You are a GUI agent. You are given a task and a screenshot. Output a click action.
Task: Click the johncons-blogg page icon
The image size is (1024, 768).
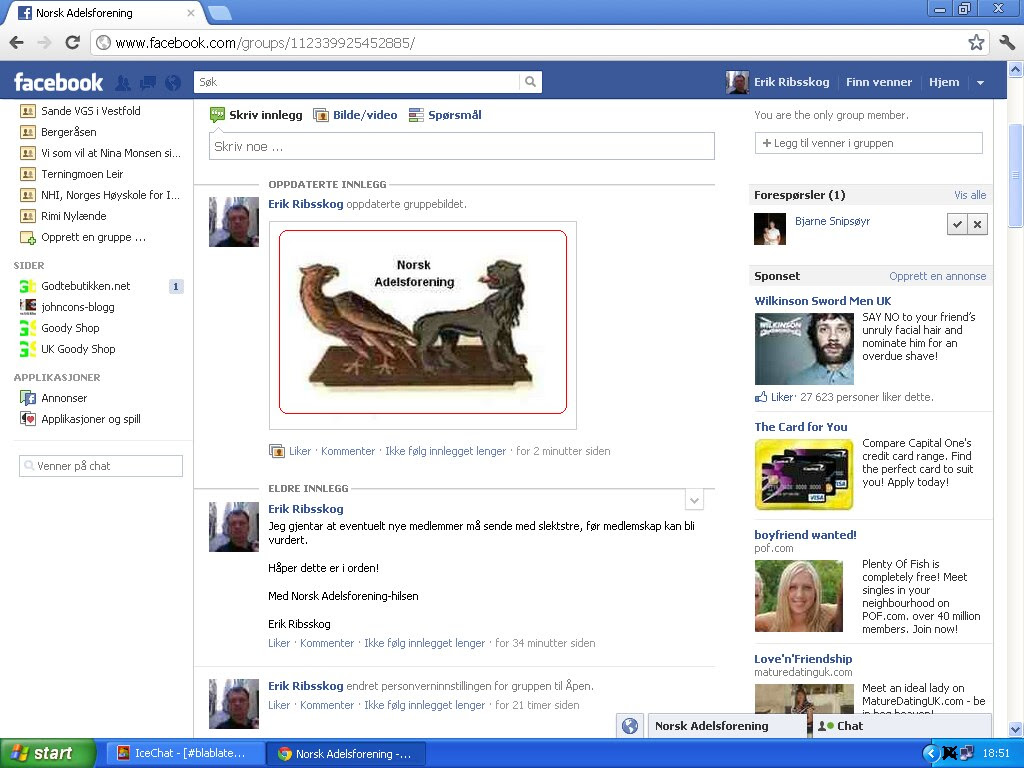pos(27,307)
